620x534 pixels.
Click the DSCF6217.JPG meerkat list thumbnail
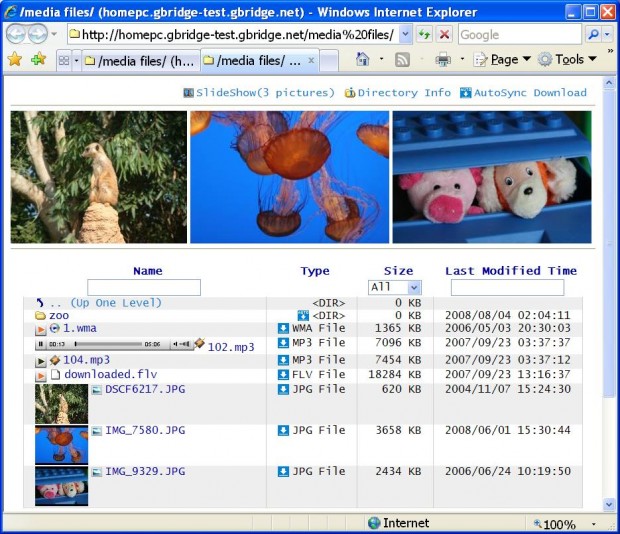[x=62, y=404]
